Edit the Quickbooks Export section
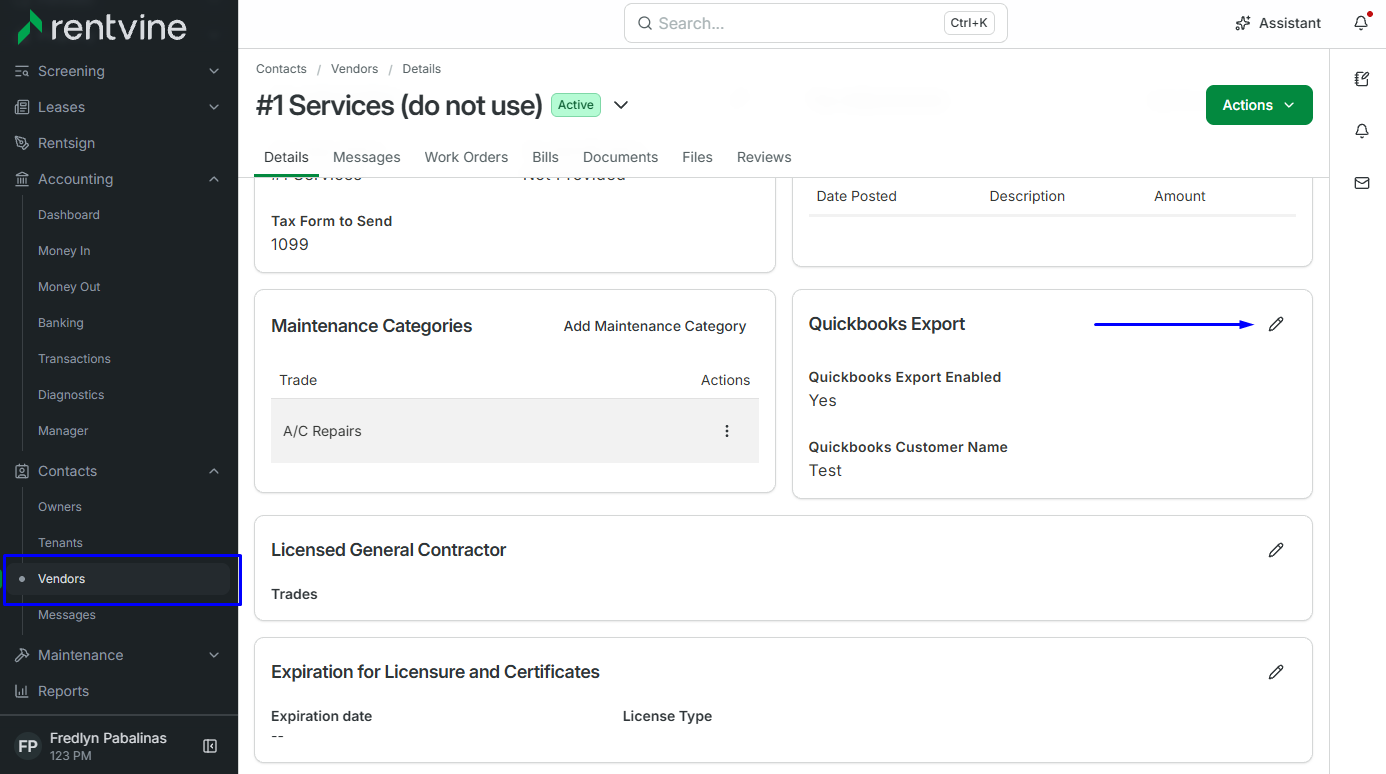 (1276, 324)
